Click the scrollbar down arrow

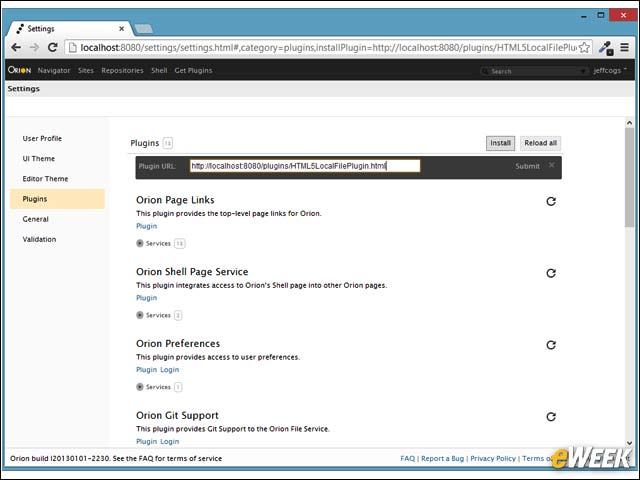pyautogui.click(x=629, y=443)
